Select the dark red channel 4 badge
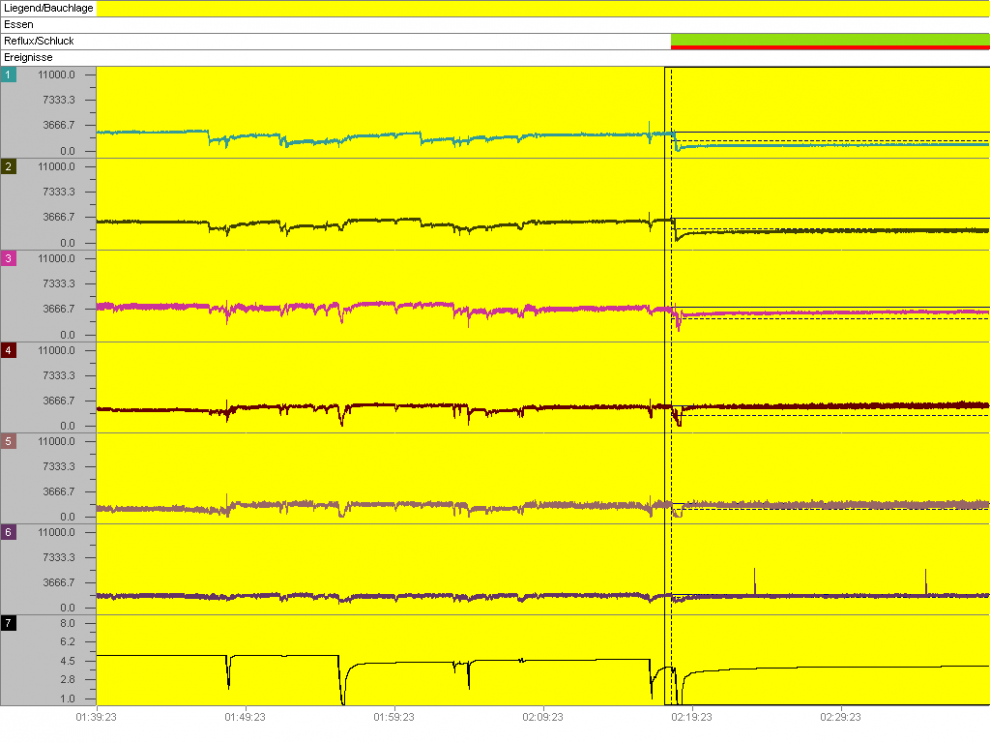Screen dimensions: 990x743 (9, 350)
